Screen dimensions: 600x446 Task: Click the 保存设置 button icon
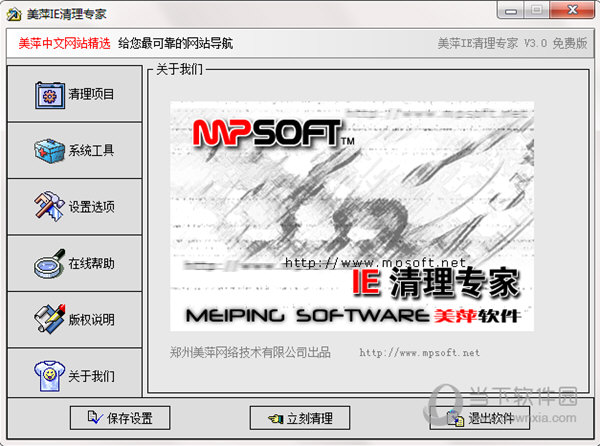(x=95, y=417)
